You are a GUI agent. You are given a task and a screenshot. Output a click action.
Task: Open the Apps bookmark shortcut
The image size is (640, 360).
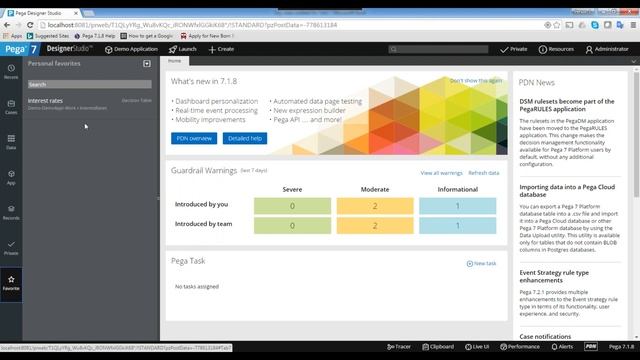tap(13, 36)
